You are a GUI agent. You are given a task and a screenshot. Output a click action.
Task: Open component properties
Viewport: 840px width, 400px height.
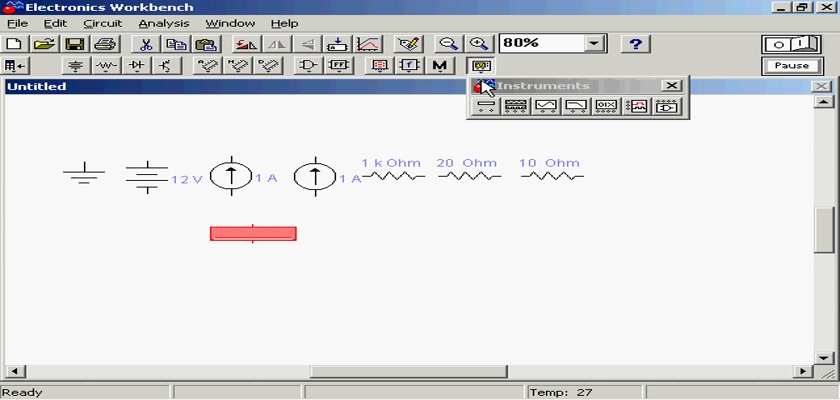click(408, 44)
